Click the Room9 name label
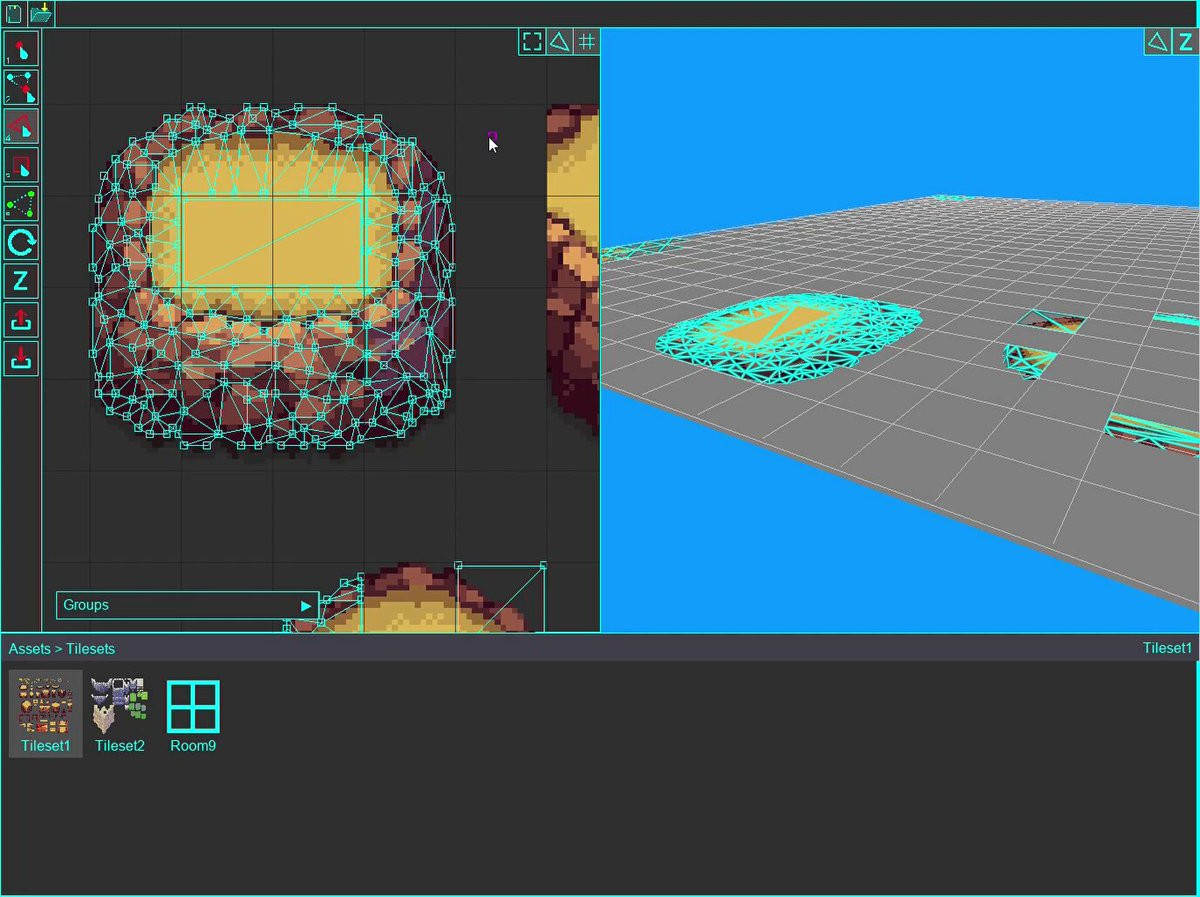1200x897 pixels. pos(193,745)
